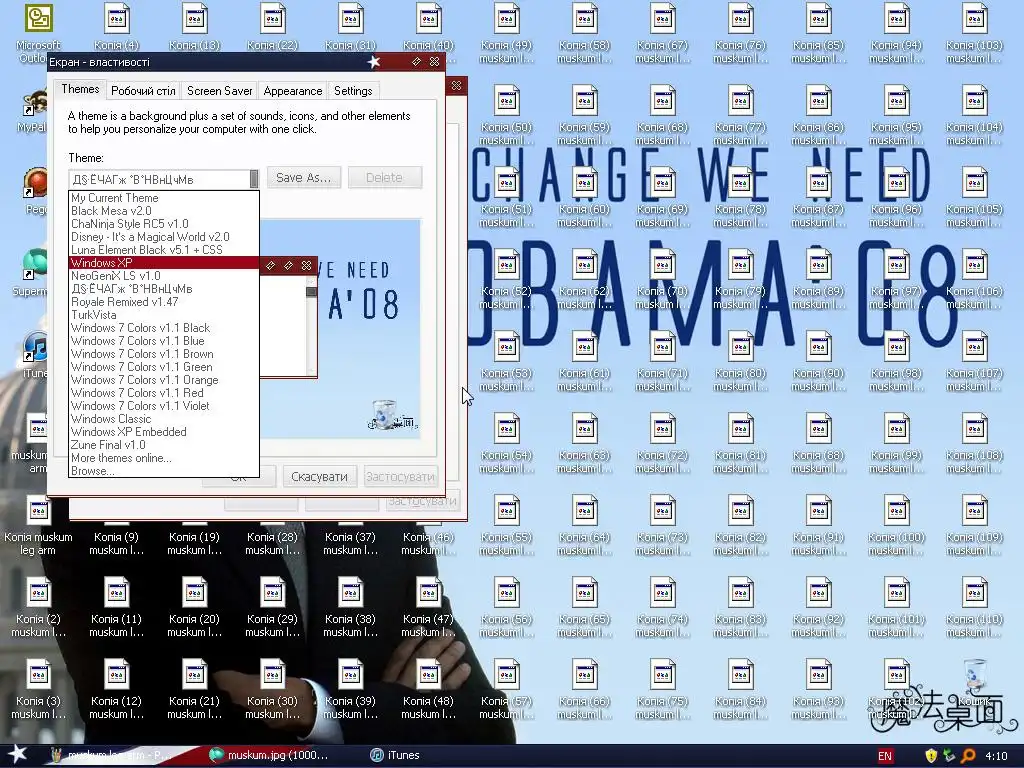
Task: Pick Windows 7 Colors v1.1 Orange
Action: tap(164, 380)
